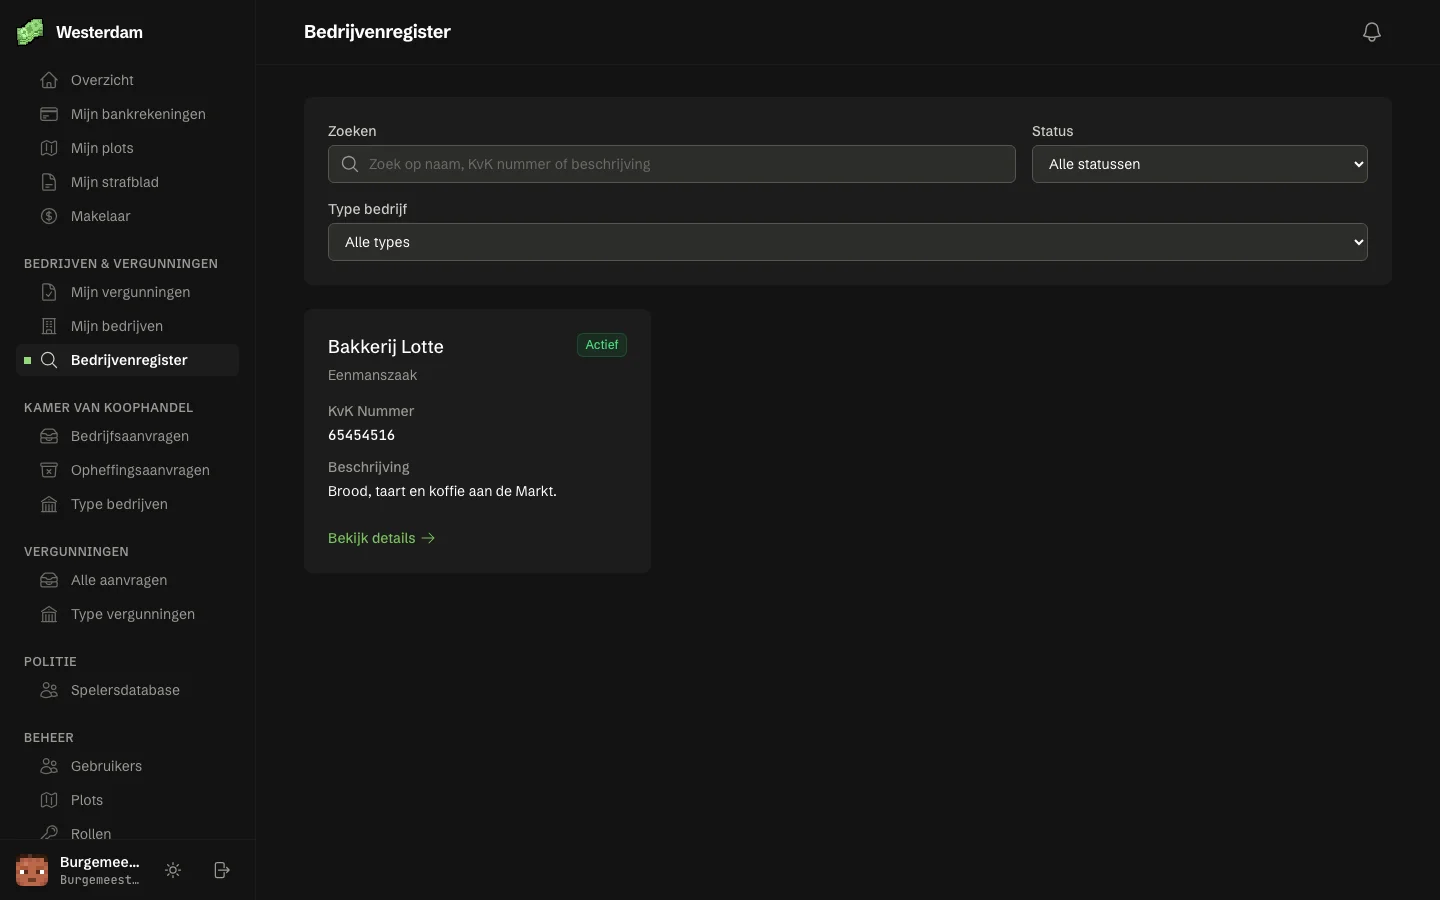The height and width of the screenshot is (900, 1440).
Task: Focus the Zoeken search field
Action: [672, 164]
